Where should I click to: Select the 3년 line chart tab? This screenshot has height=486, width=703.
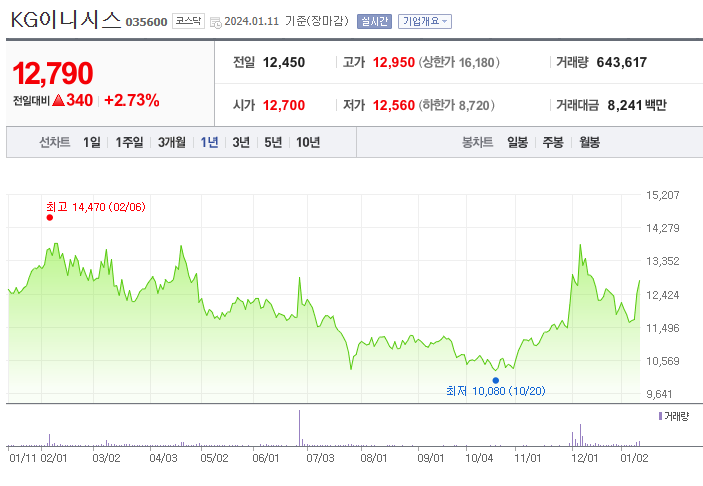tap(241, 142)
